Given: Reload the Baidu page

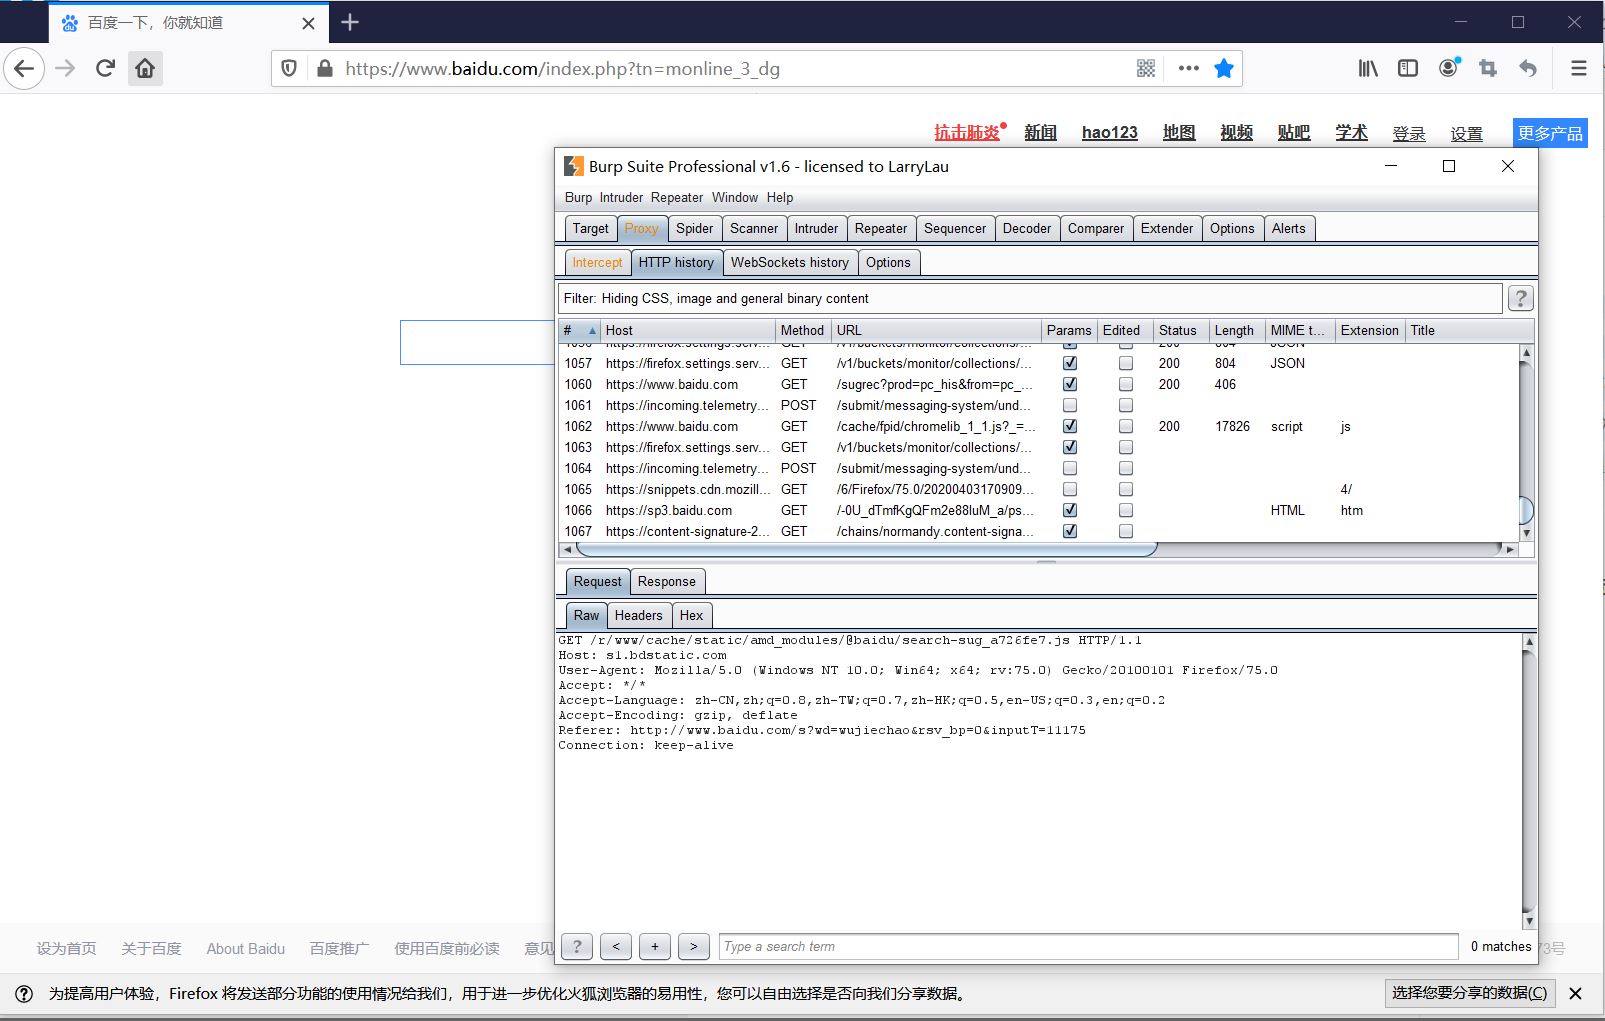Looking at the screenshot, I should (x=105, y=68).
